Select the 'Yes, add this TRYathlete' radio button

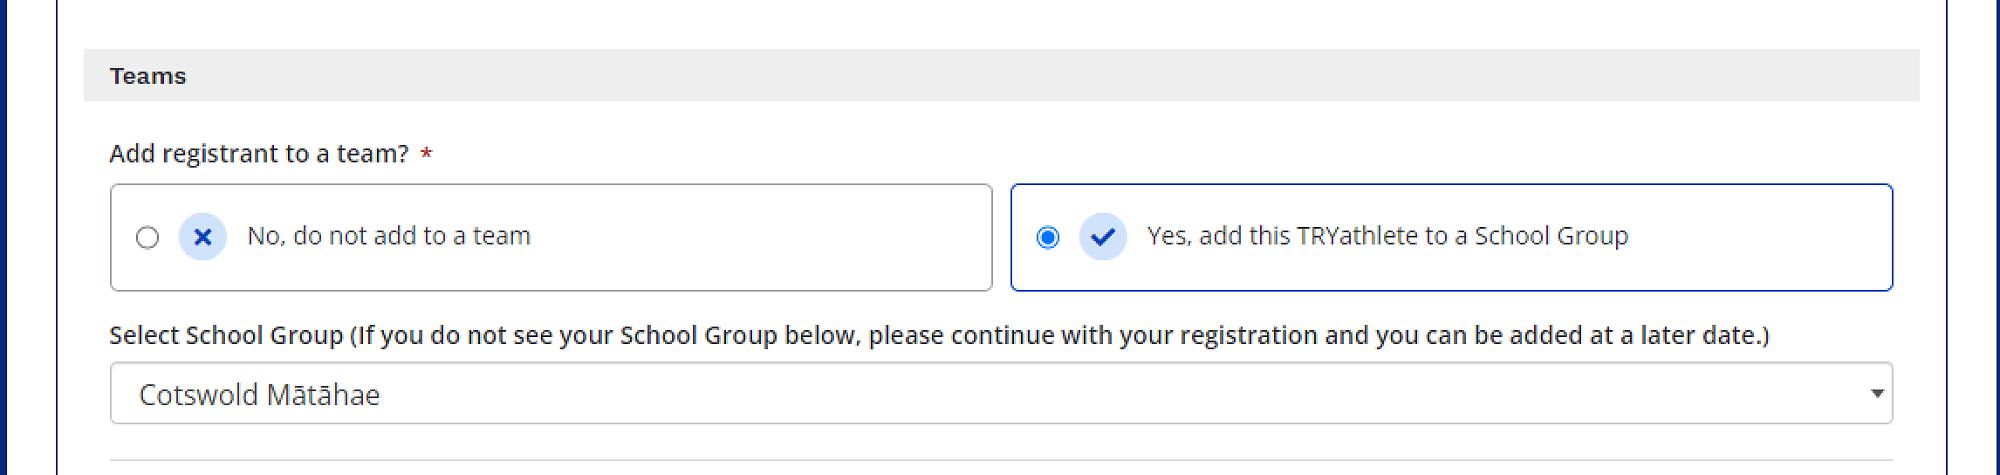coord(1047,237)
